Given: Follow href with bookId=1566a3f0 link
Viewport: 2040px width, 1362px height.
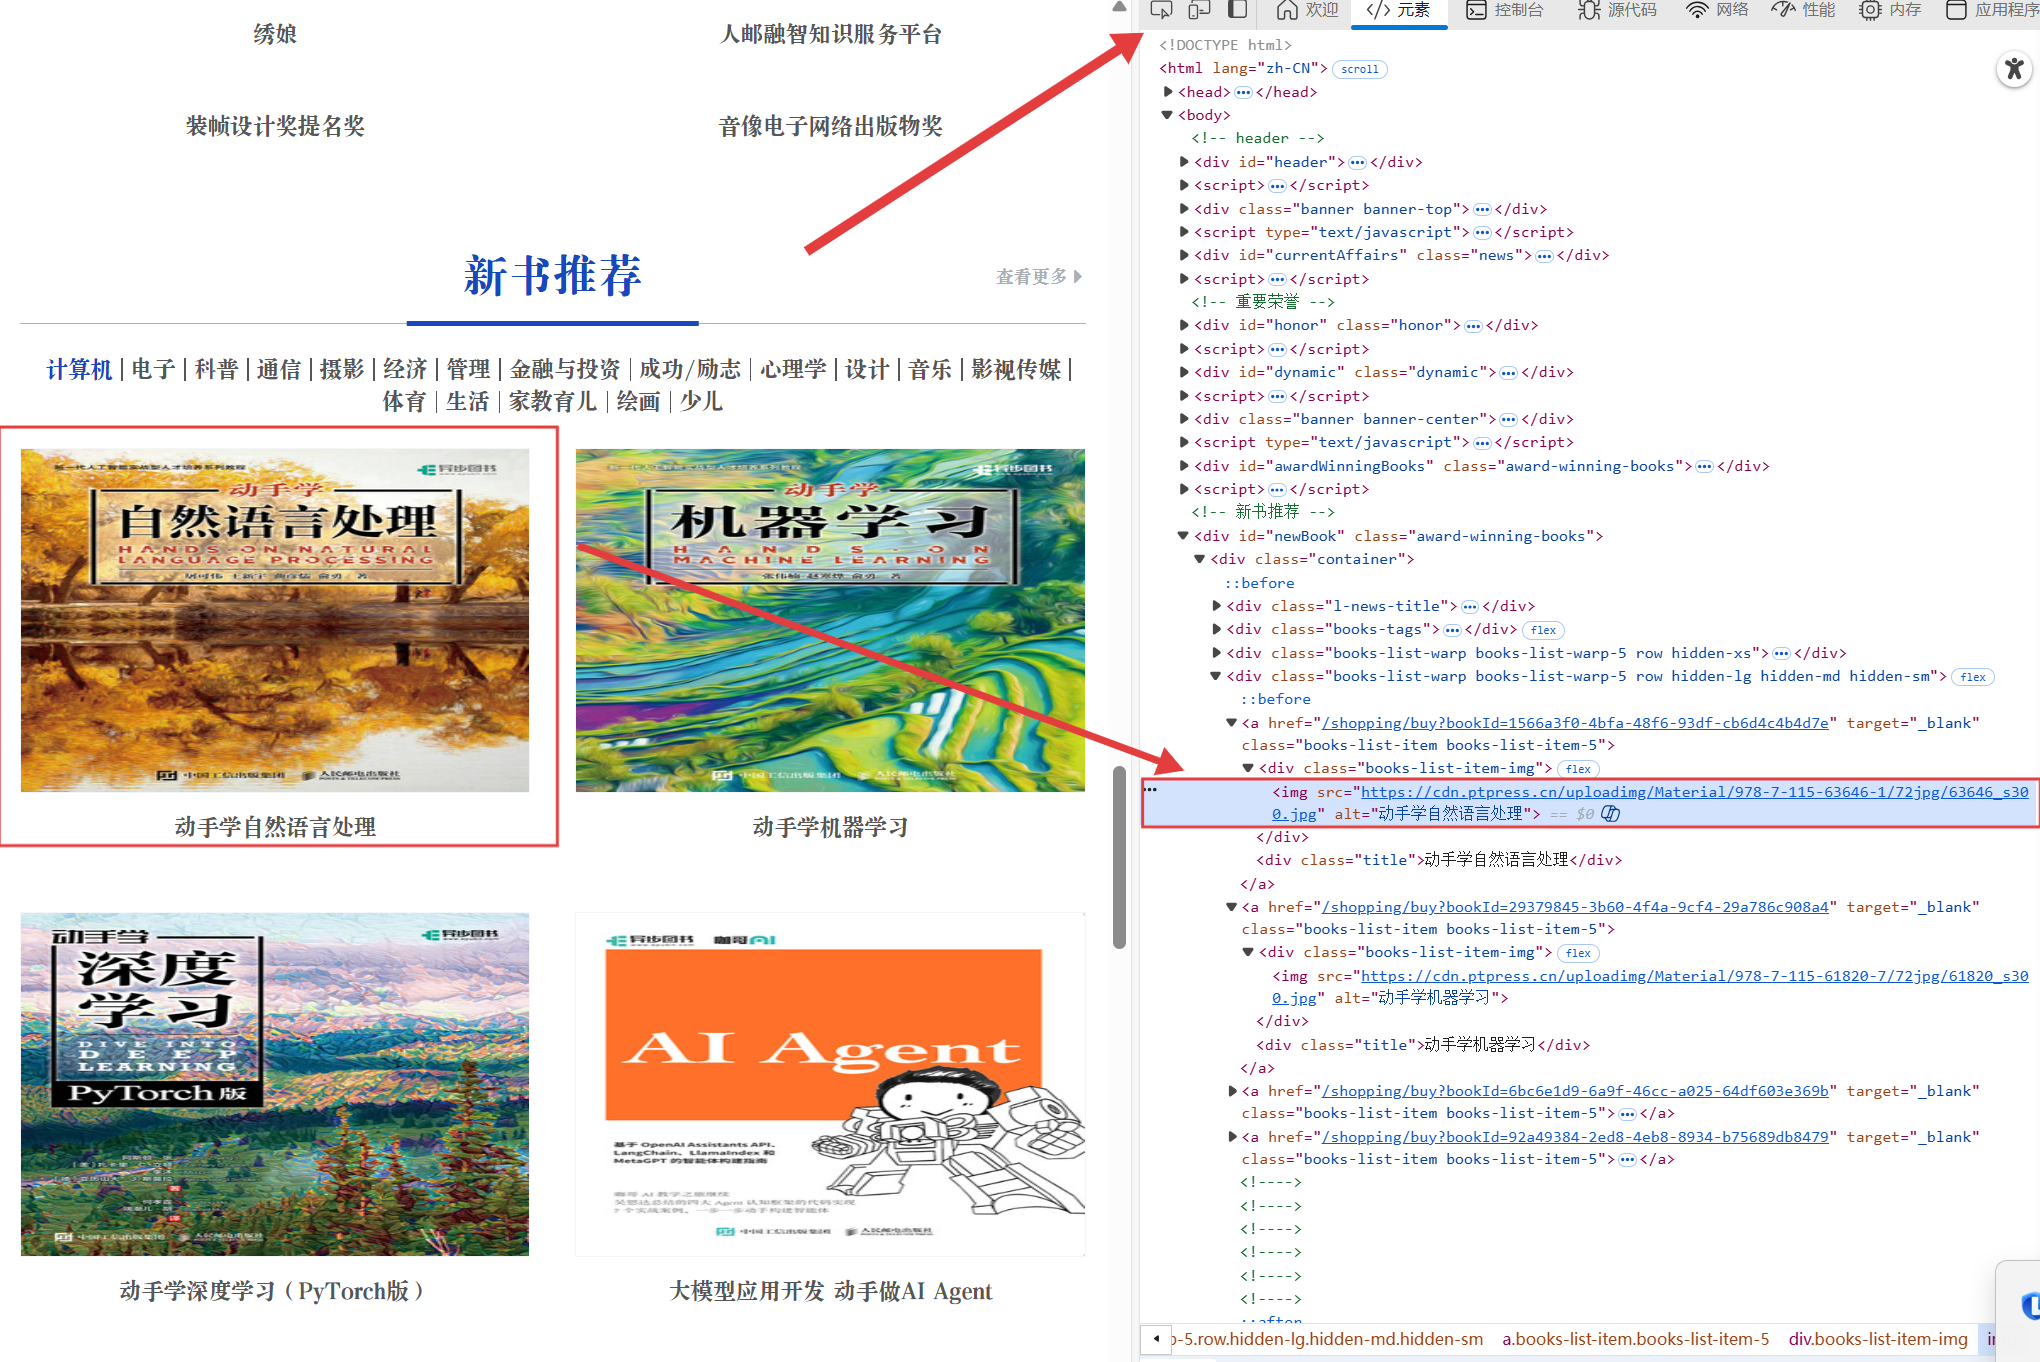Looking at the screenshot, I should (x=1575, y=723).
